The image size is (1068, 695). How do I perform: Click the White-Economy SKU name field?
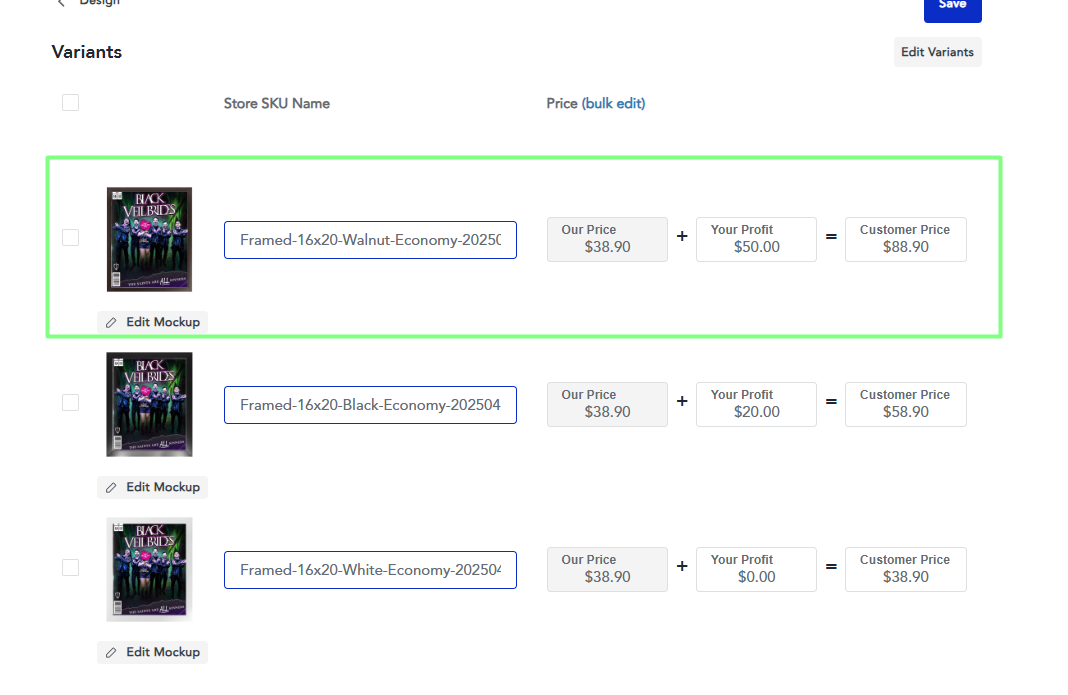coord(370,570)
